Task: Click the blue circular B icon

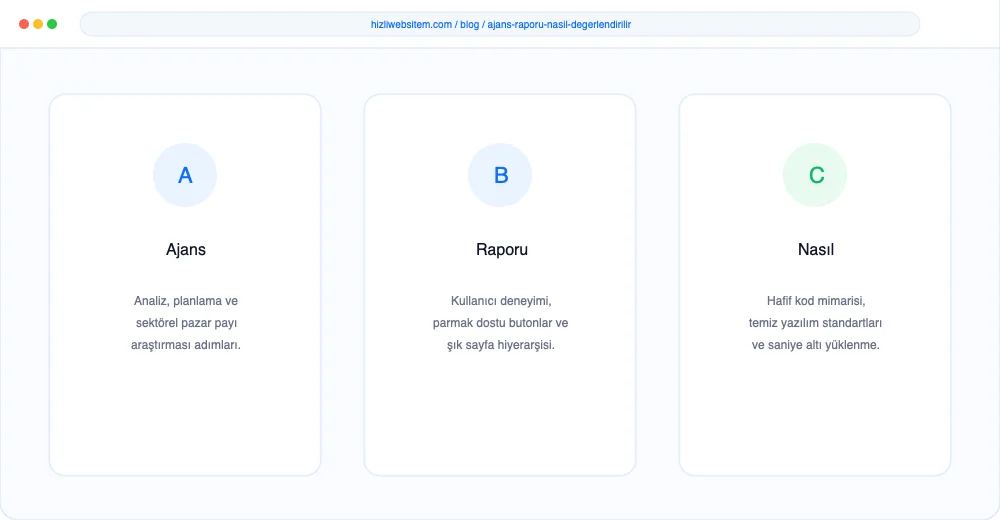Action: pyautogui.click(x=500, y=175)
